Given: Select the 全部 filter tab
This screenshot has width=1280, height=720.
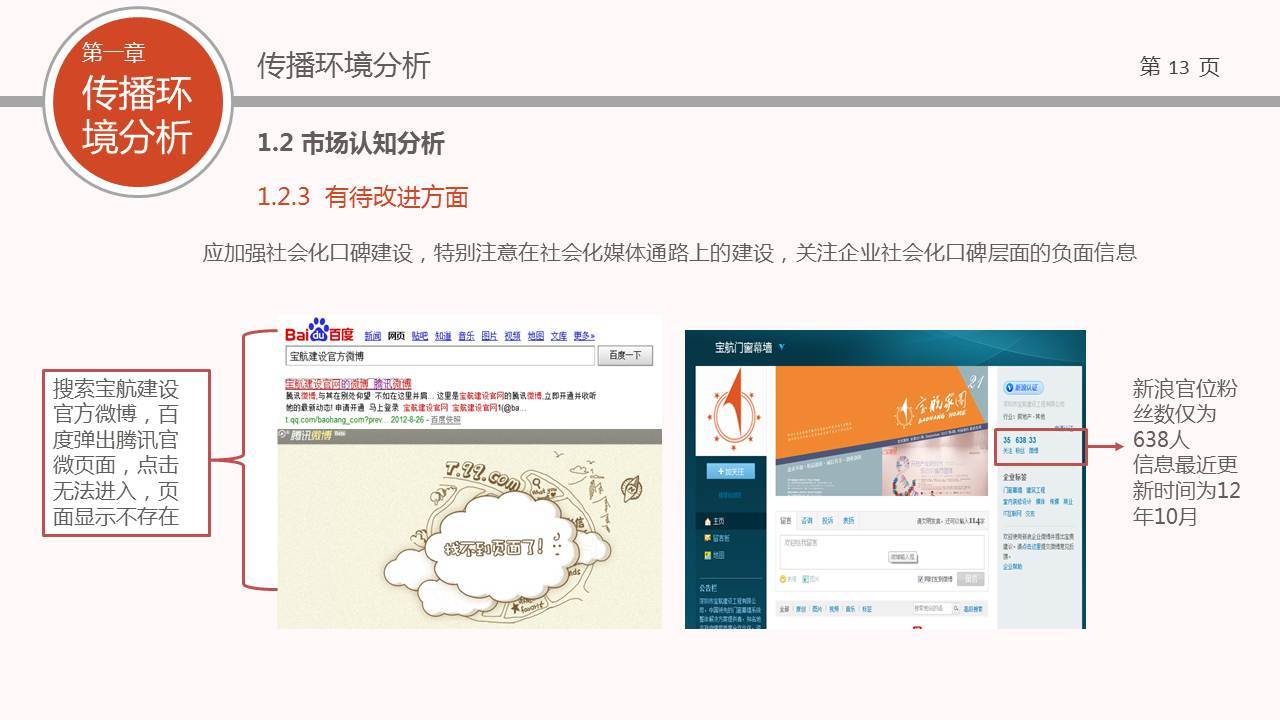Looking at the screenshot, I should 784,609.
